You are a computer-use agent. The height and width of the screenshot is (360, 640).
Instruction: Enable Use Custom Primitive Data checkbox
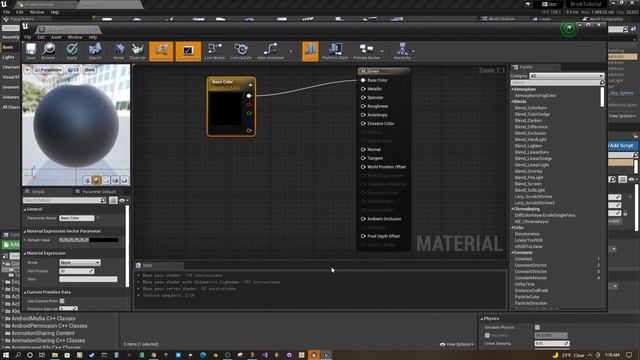tap(62, 301)
